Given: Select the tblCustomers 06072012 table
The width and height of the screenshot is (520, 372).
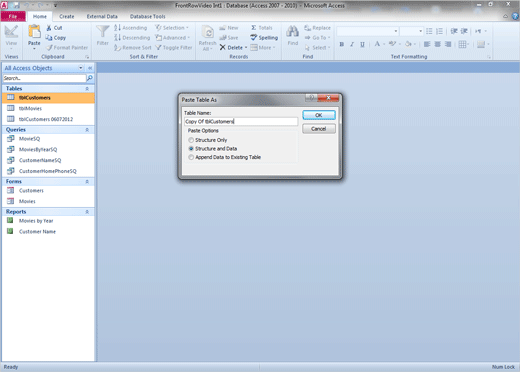Looking at the screenshot, I should (x=48, y=119).
